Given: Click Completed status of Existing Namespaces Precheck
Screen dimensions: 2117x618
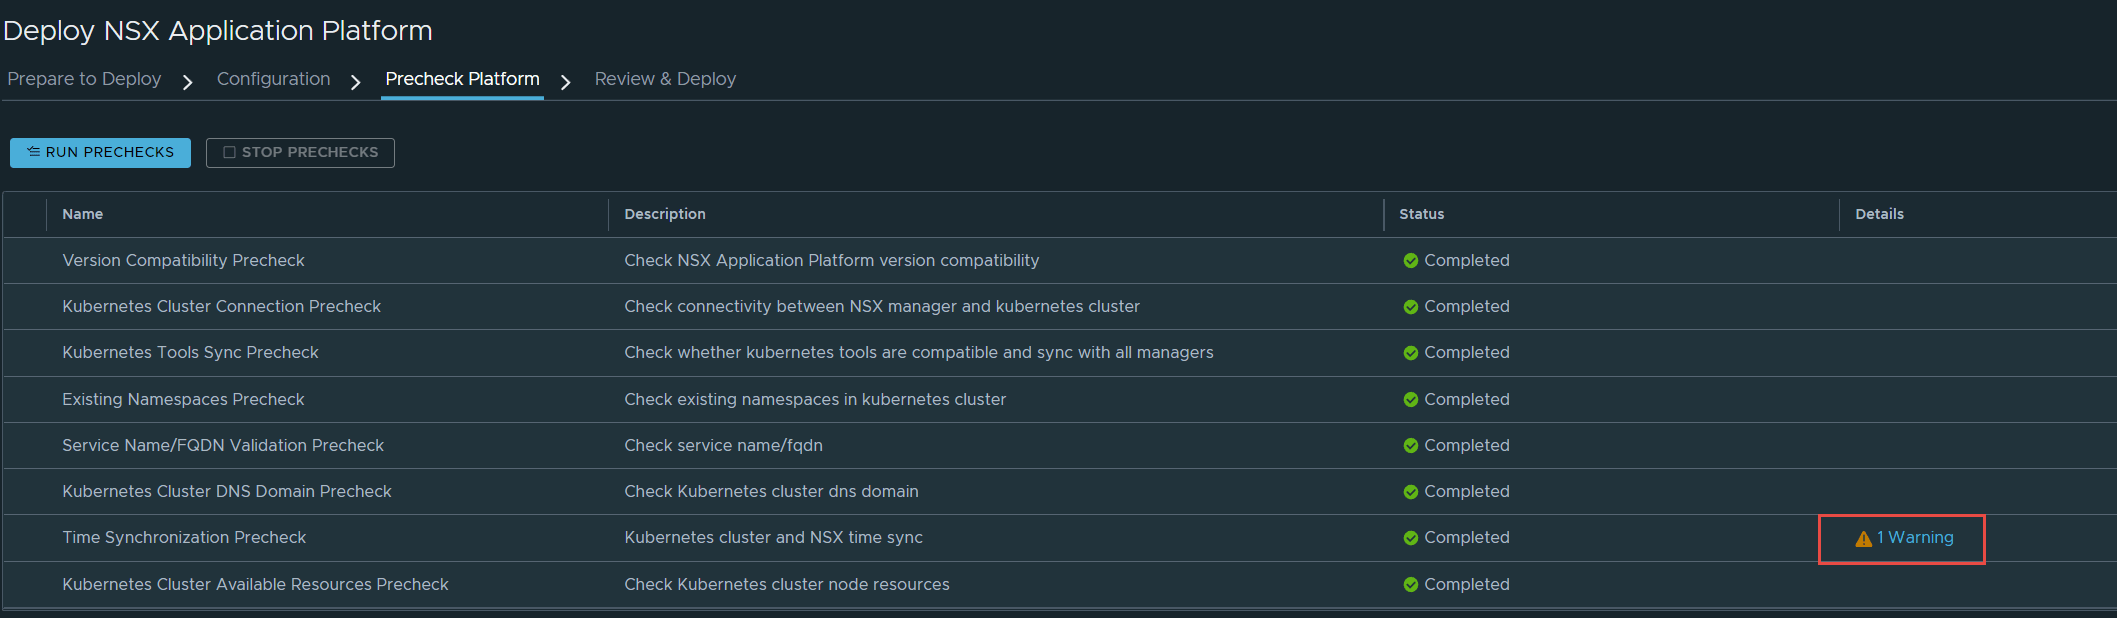Looking at the screenshot, I should (x=1466, y=399).
